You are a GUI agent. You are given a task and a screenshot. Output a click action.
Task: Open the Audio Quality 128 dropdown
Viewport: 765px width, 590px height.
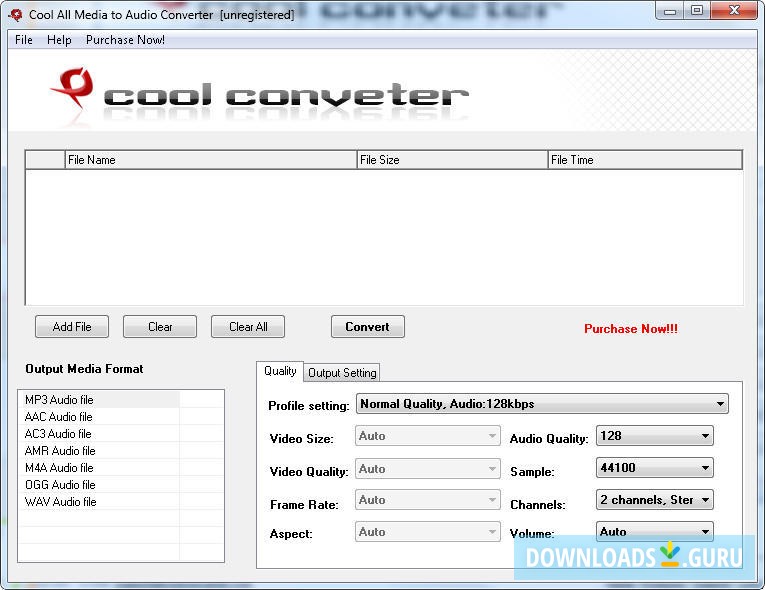click(654, 436)
